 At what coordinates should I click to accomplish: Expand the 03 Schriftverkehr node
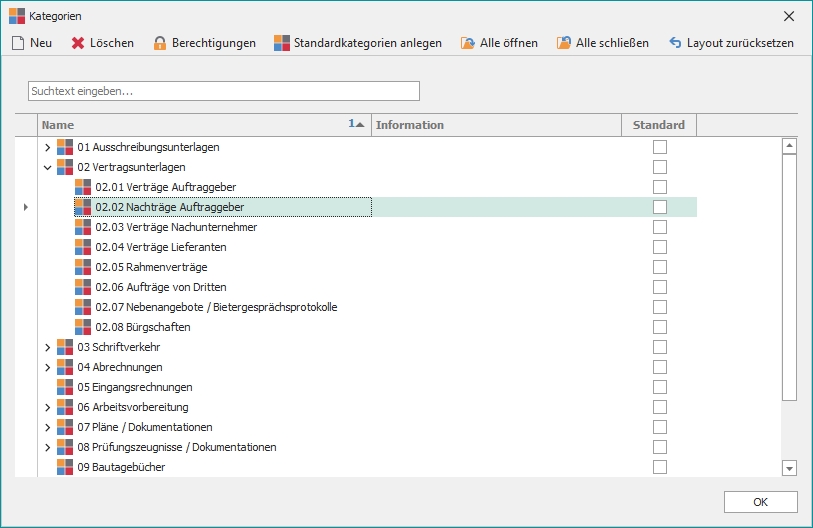47,348
